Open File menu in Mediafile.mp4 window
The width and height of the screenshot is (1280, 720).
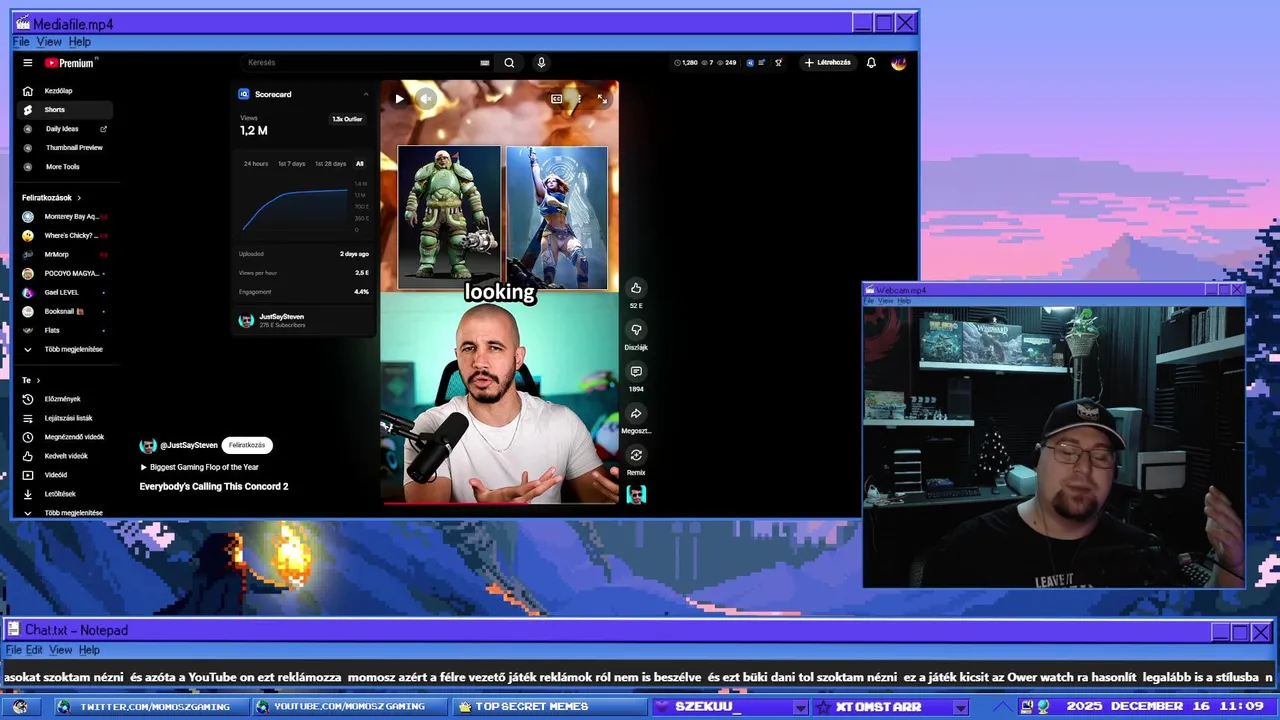21,42
